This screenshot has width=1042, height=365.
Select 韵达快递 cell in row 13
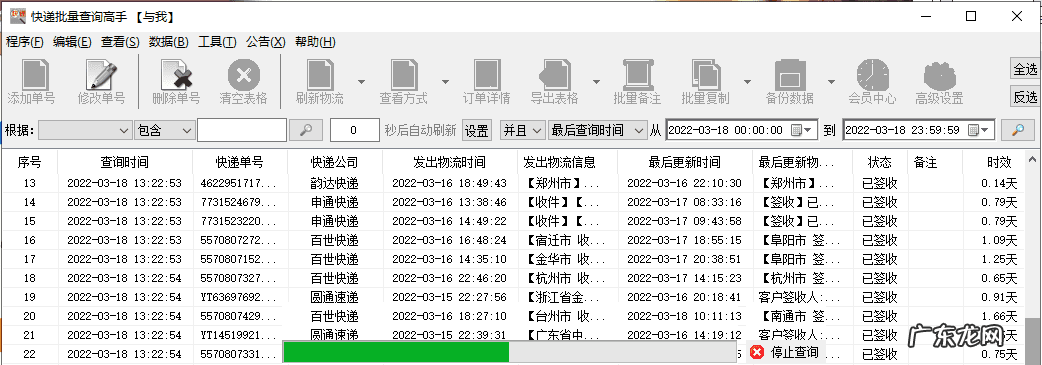click(x=334, y=183)
